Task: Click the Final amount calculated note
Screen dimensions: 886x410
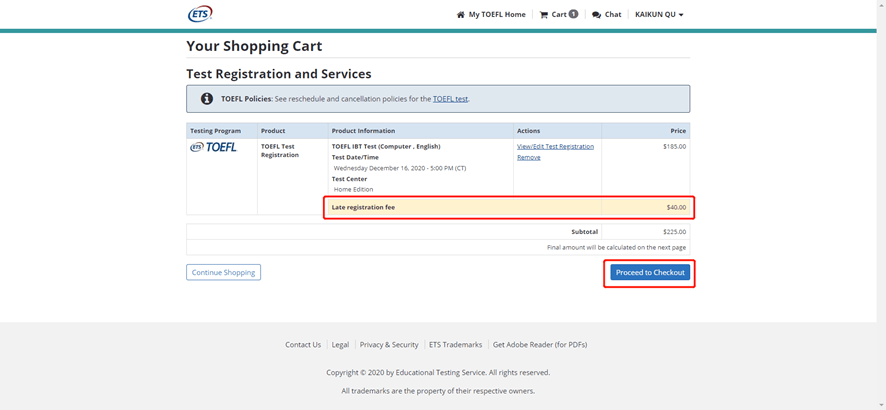Action: coord(616,247)
